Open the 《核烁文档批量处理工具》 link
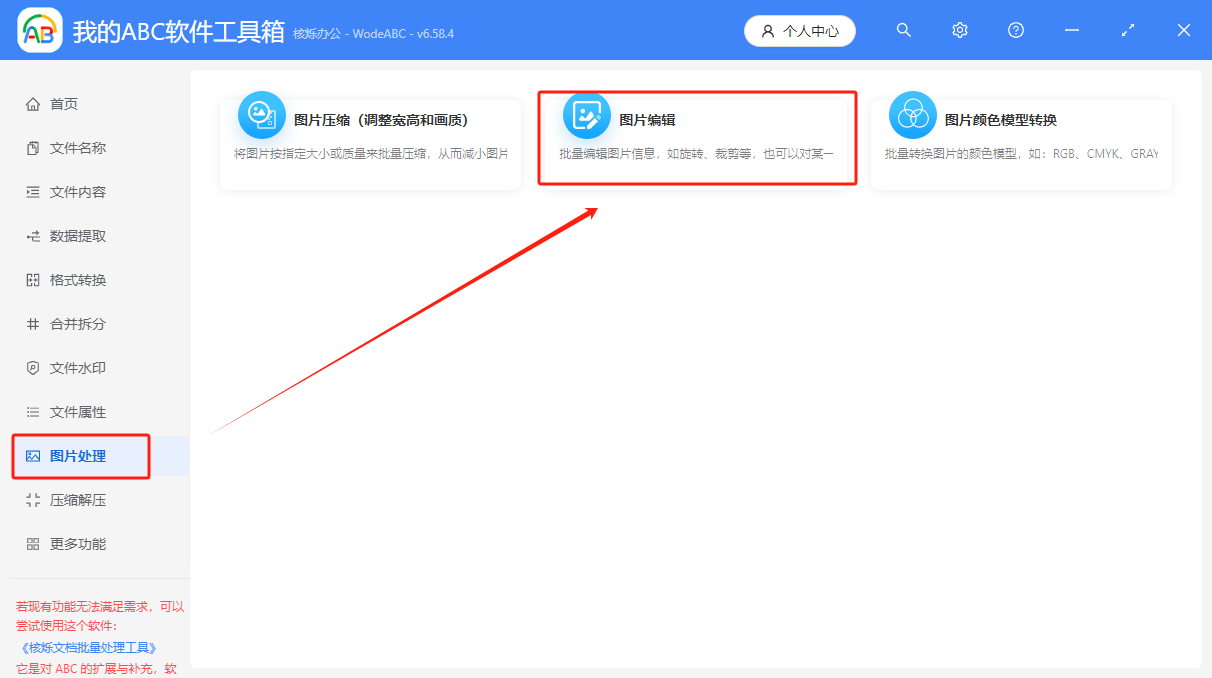This screenshot has width=1212, height=678. click(89, 647)
